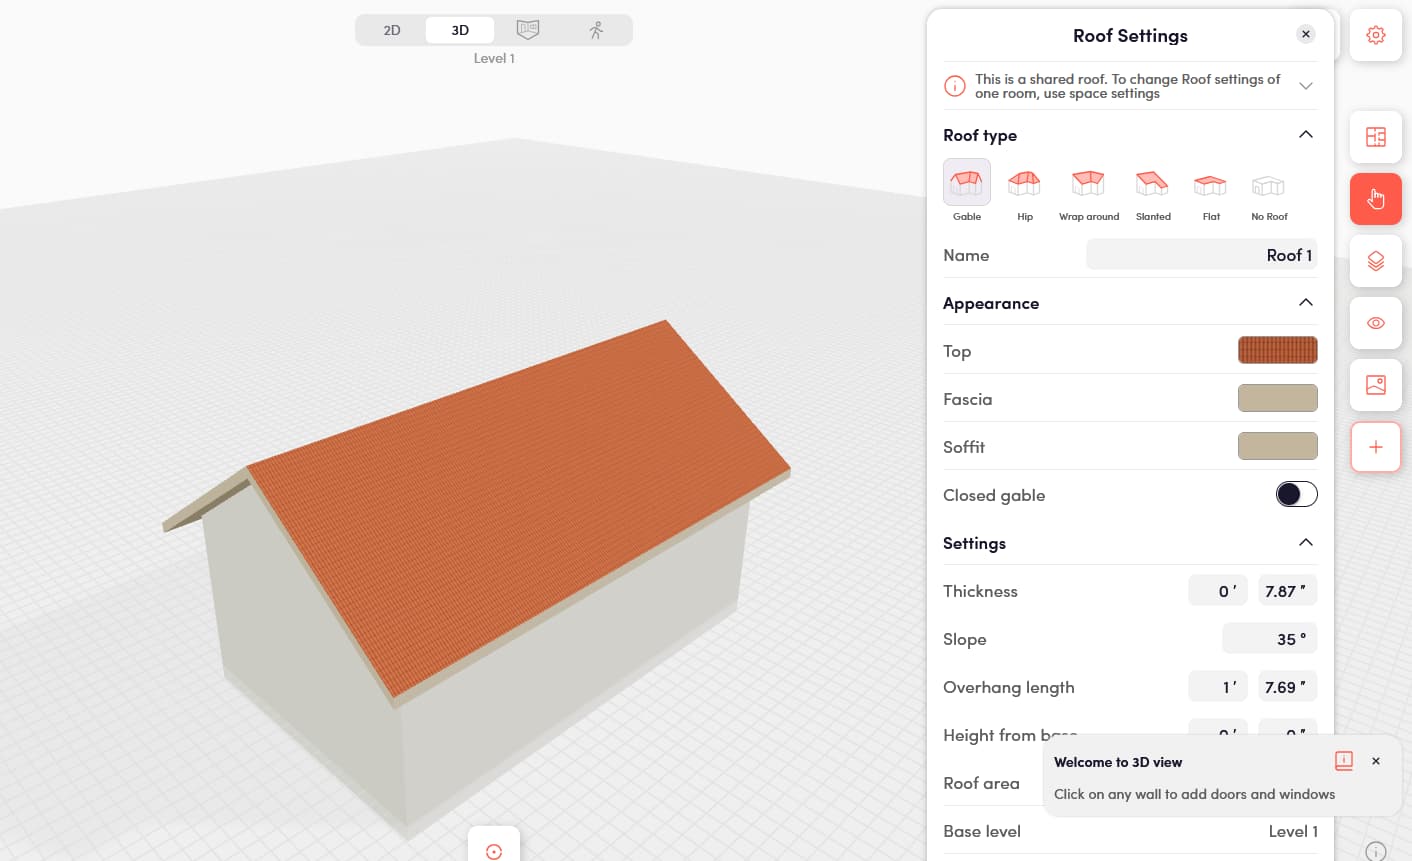This screenshot has width=1412, height=861.
Task: Click the plus add button
Action: point(1375,447)
